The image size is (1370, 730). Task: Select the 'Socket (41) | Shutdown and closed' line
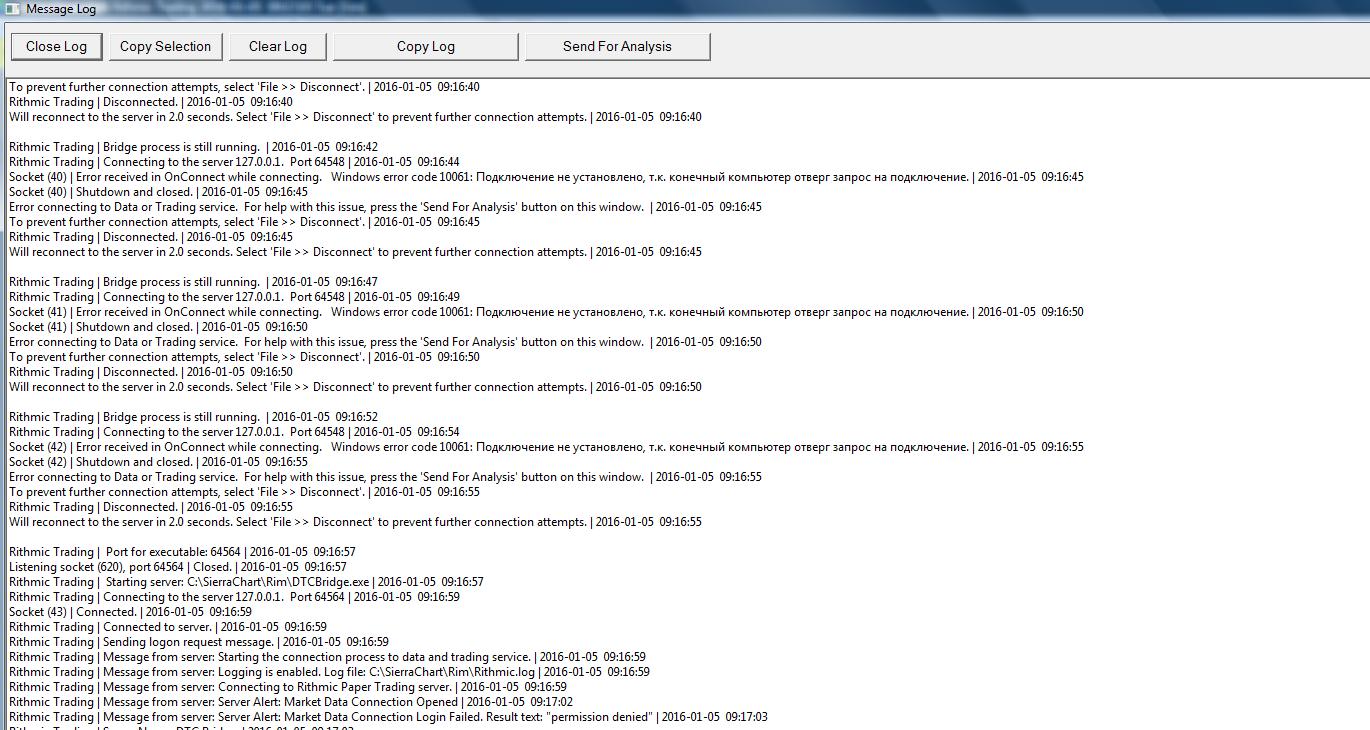pos(158,327)
